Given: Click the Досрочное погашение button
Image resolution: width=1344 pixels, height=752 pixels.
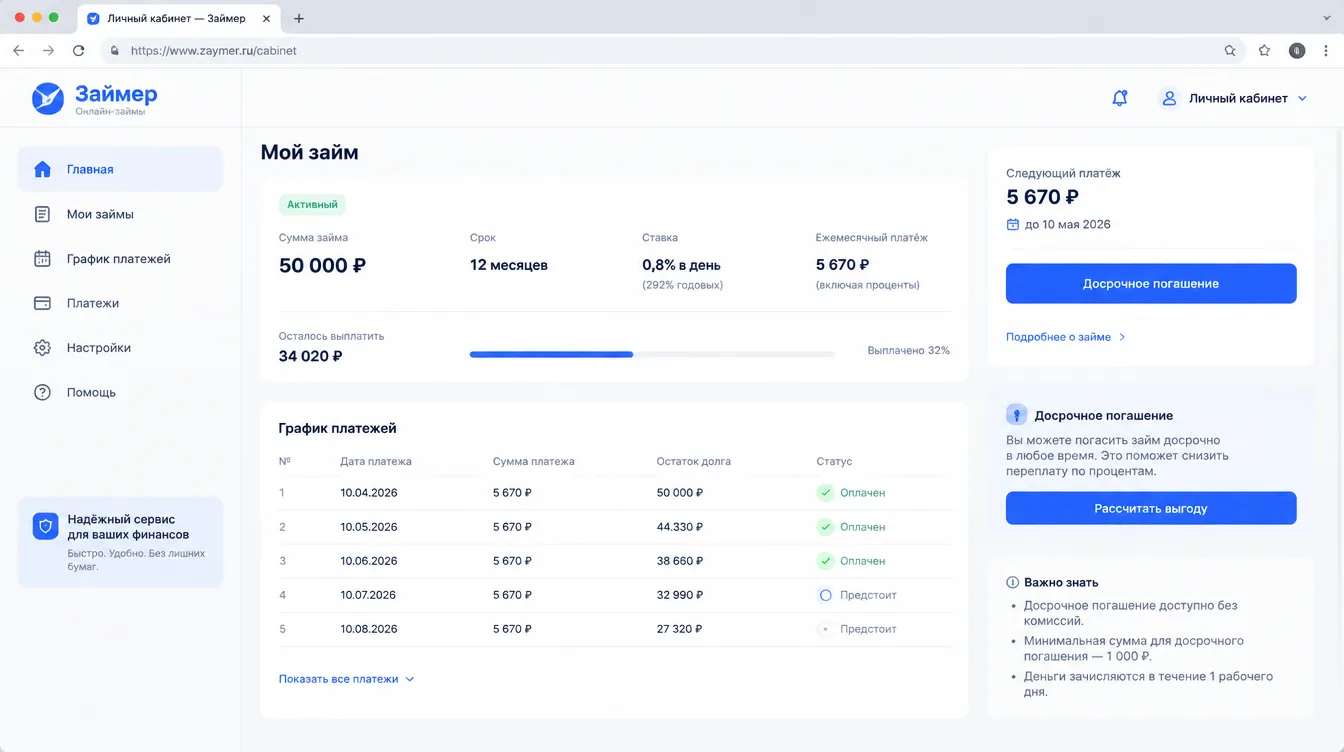Looking at the screenshot, I should (1151, 284).
